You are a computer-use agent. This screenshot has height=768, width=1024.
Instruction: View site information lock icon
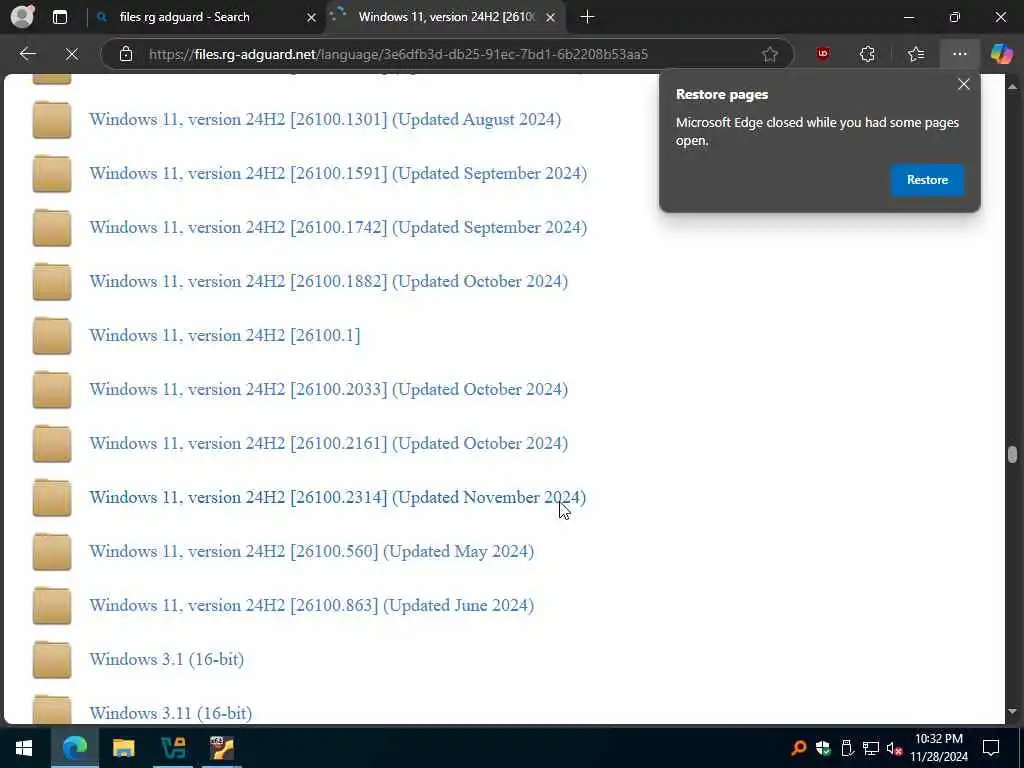pos(126,54)
